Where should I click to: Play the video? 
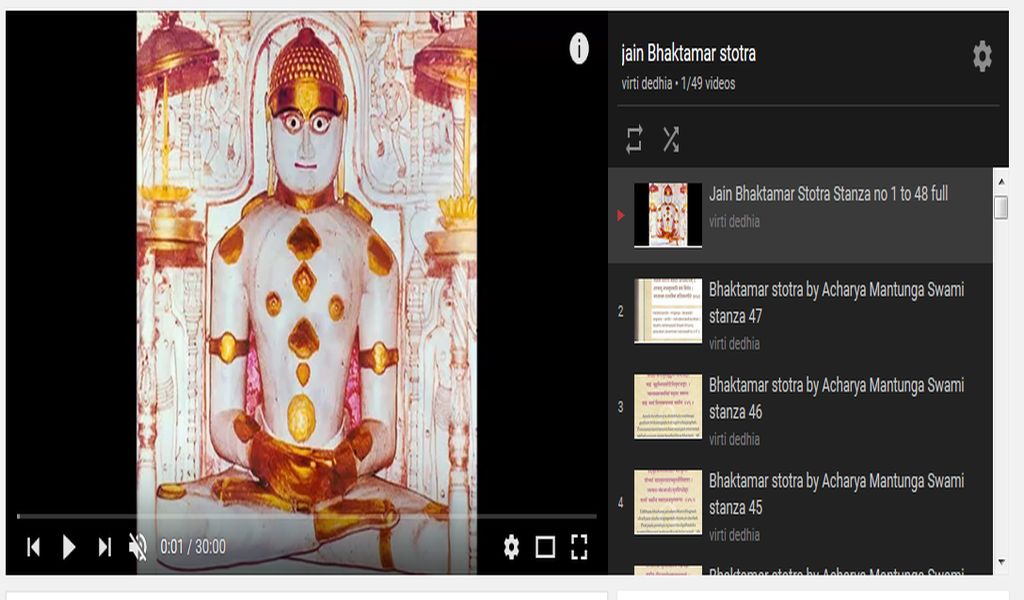point(69,547)
